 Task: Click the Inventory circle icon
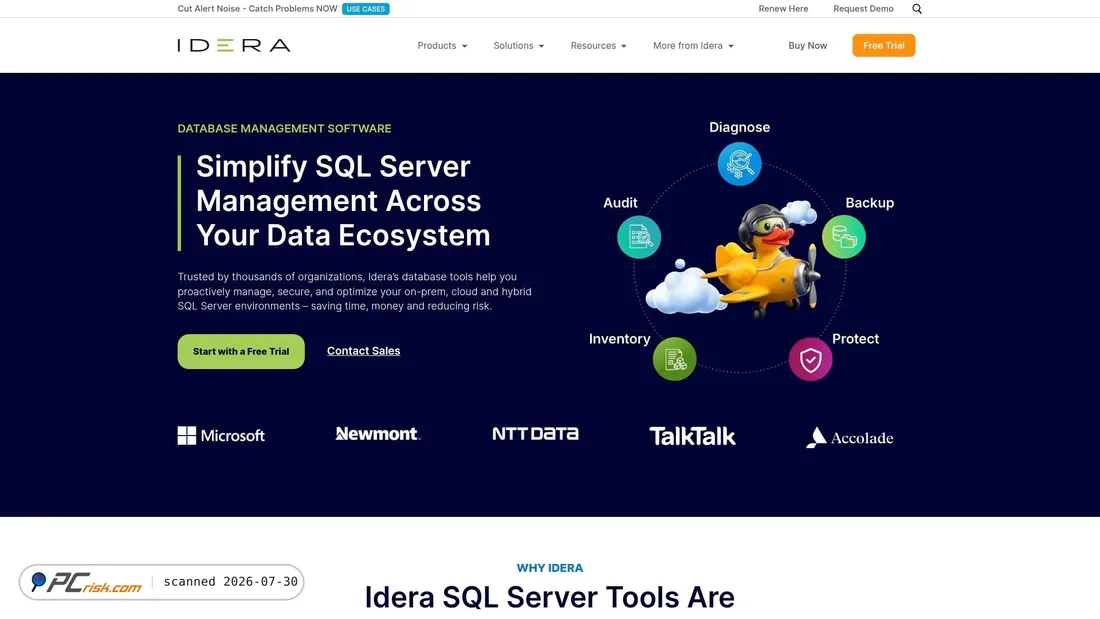click(x=674, y=359)
